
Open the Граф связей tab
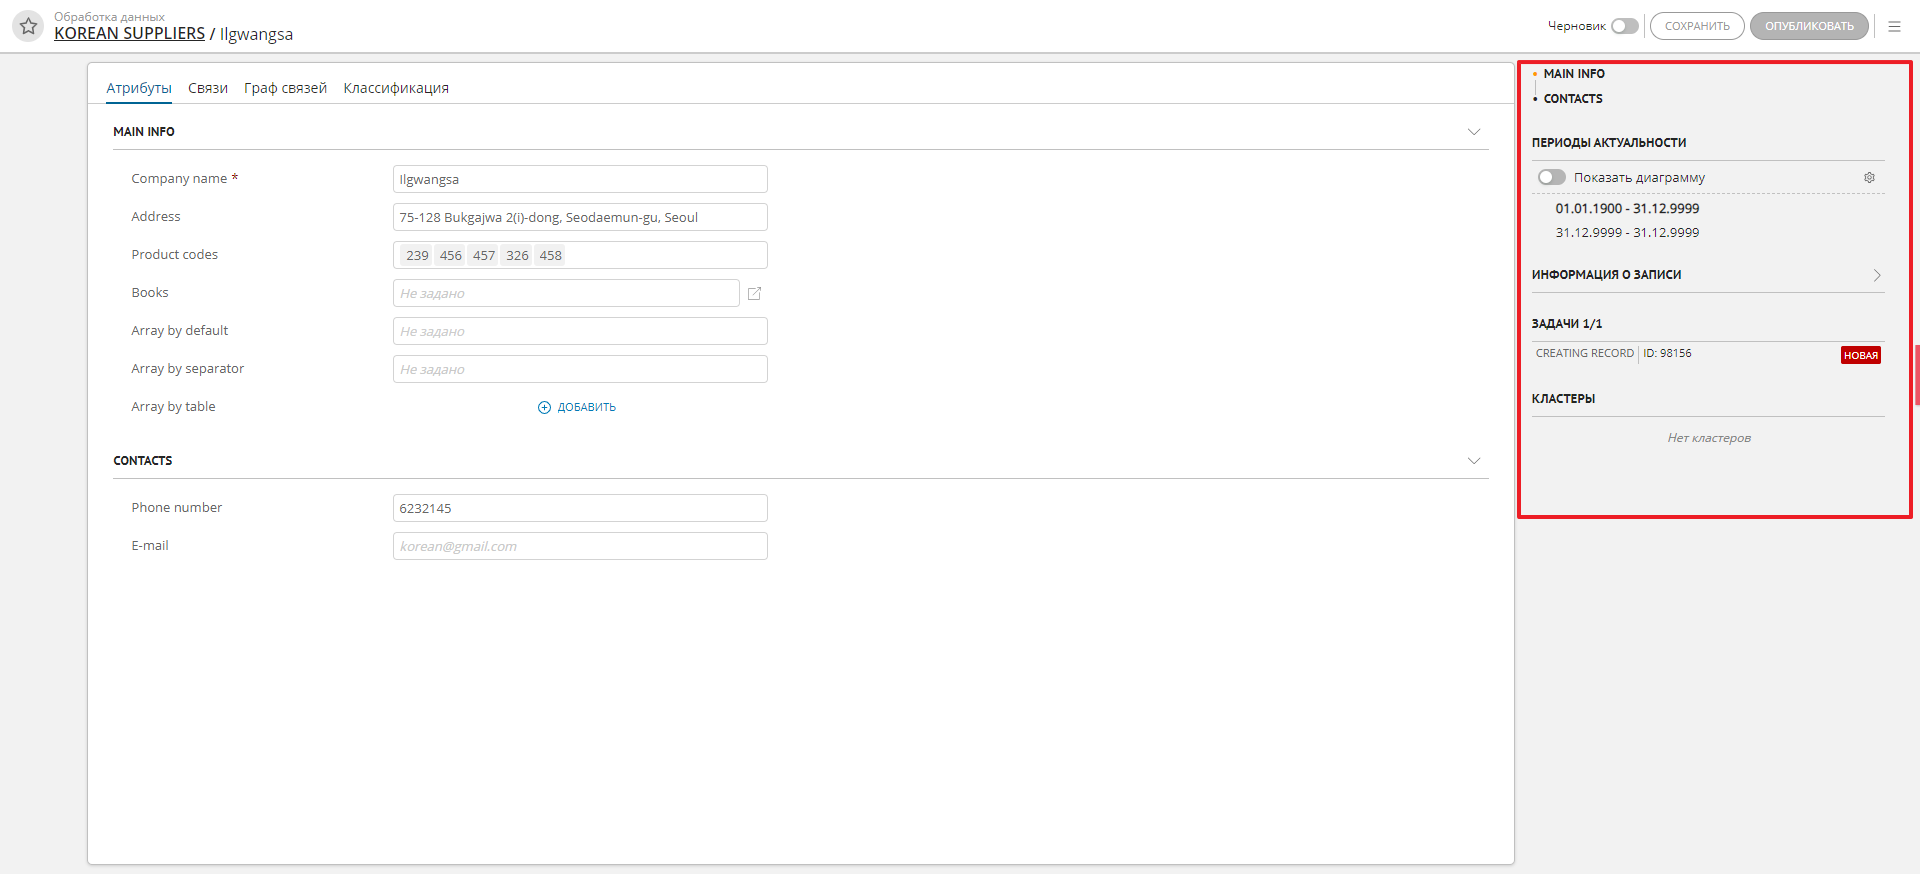(285, 88)
